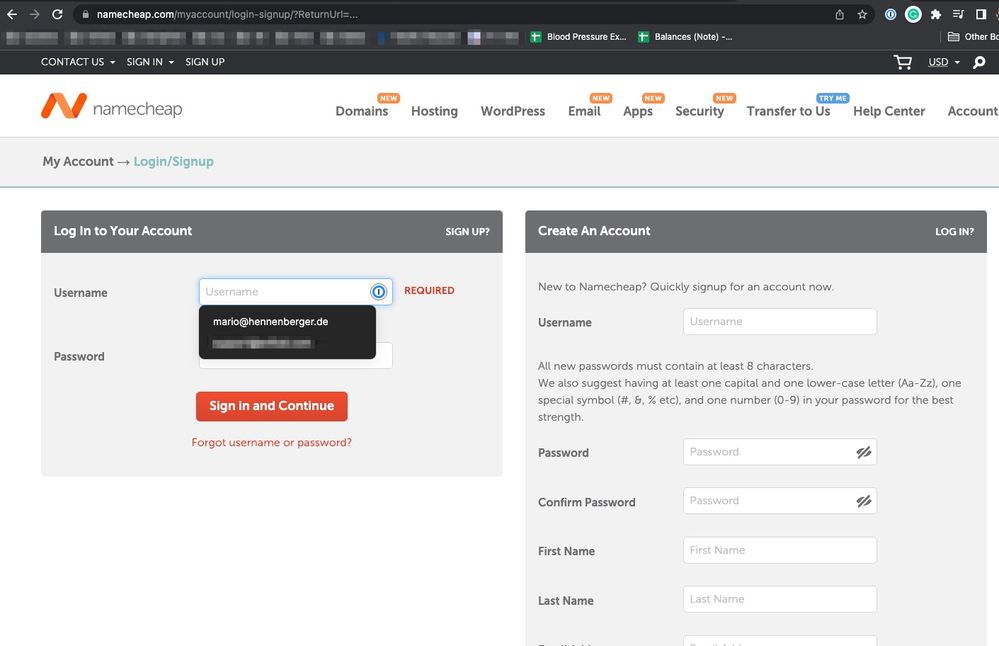
Task: Click the padlock site info icon
Action: (85, 14)
